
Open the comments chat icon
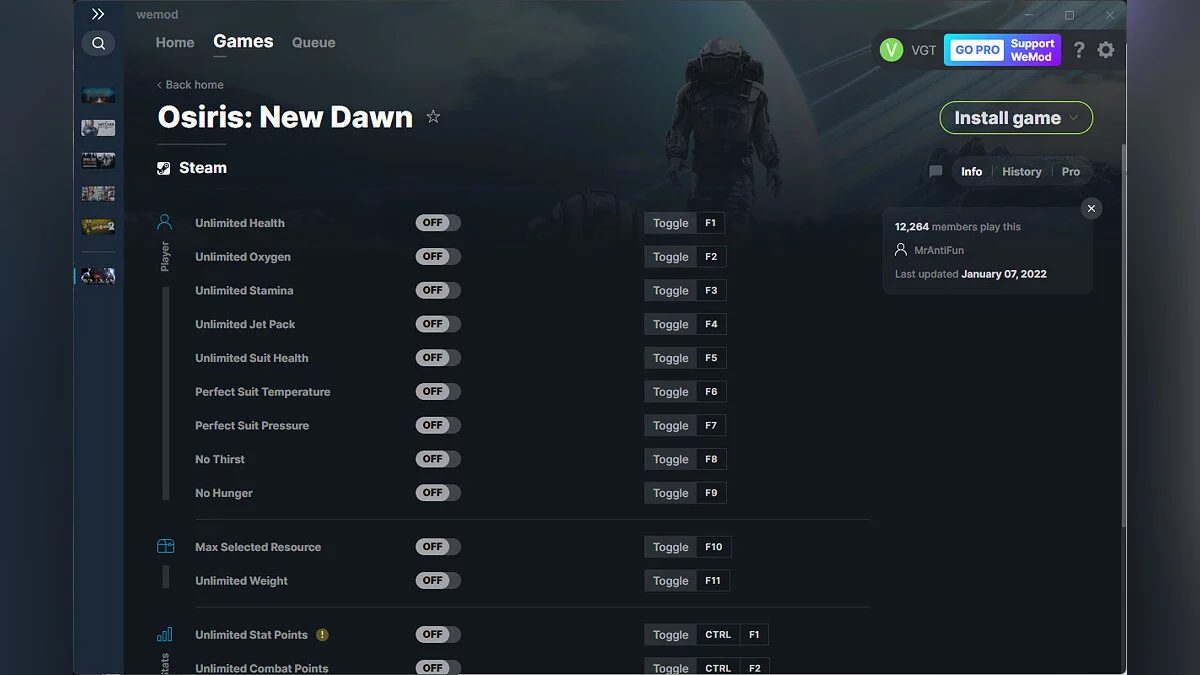[x=936, y=172]
